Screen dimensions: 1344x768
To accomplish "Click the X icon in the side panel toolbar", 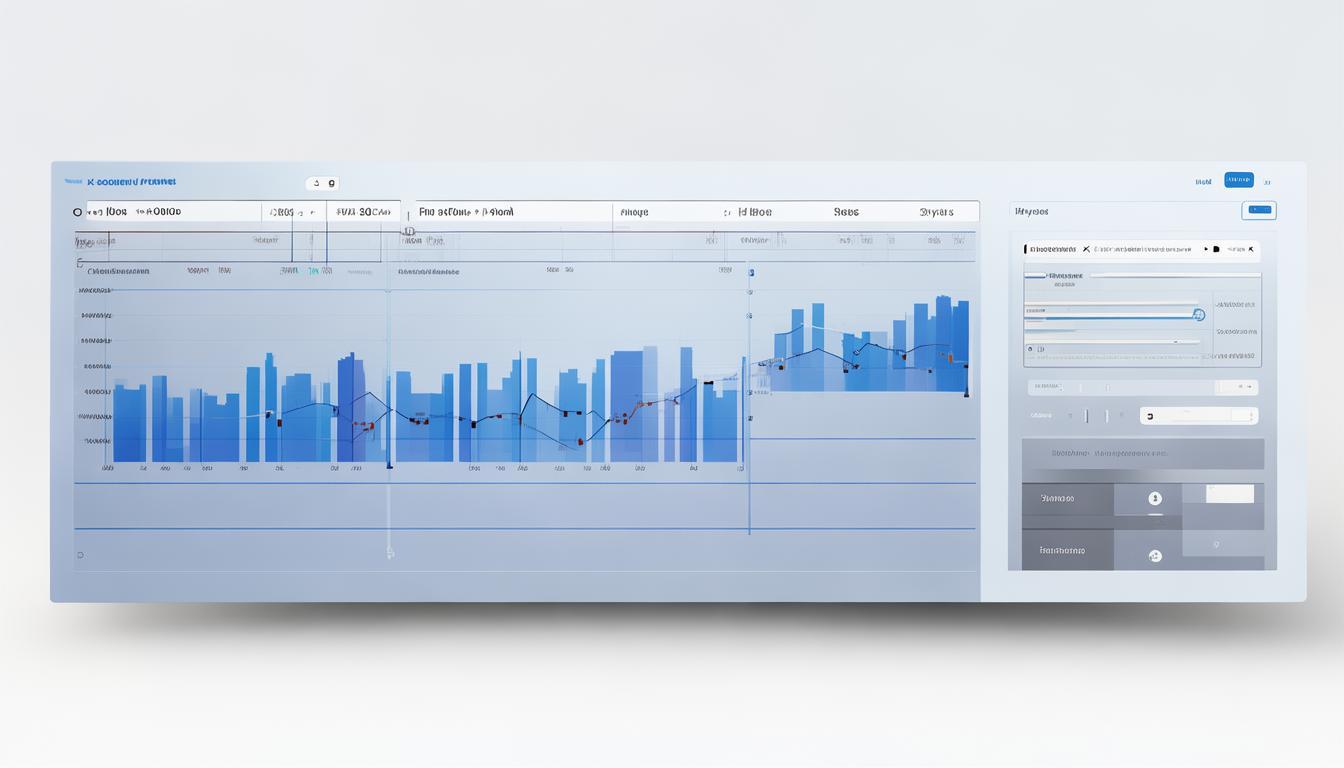I will click(1086, 249).
